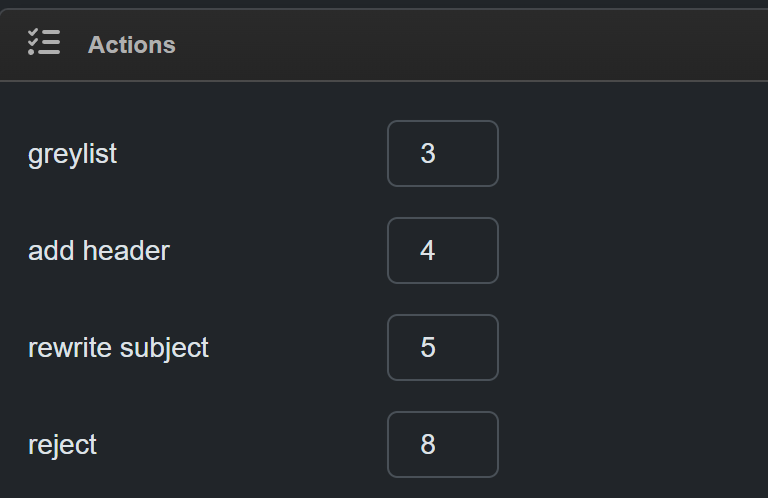The width and height of the screenshot is (768, 498).
Task: Click the reject action label
Action: click(62, 445)
